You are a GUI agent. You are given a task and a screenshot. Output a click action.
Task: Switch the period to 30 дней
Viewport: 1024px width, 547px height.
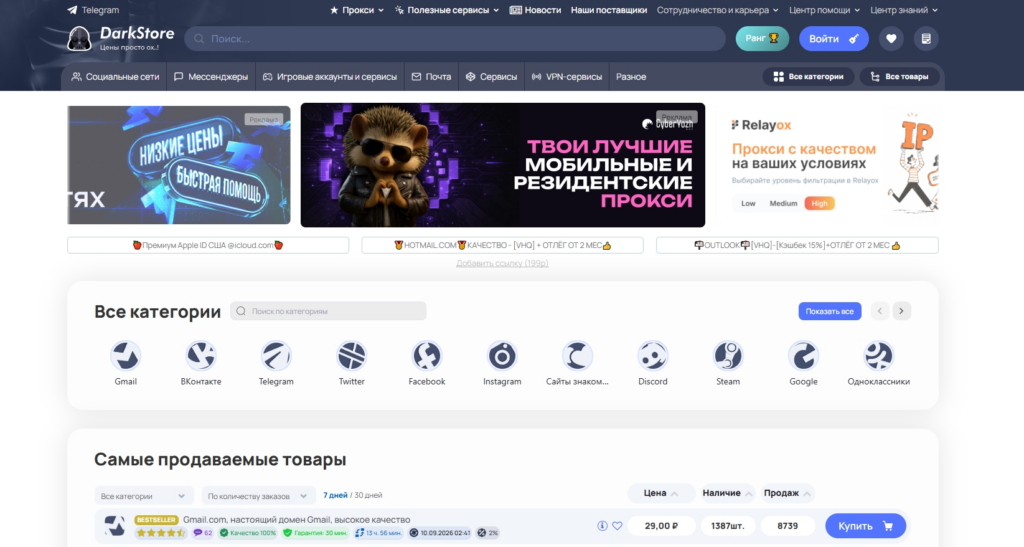click(x=368, y=495)
